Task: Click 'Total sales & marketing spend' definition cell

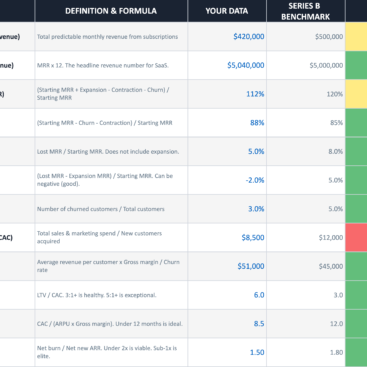Action: 111,238
